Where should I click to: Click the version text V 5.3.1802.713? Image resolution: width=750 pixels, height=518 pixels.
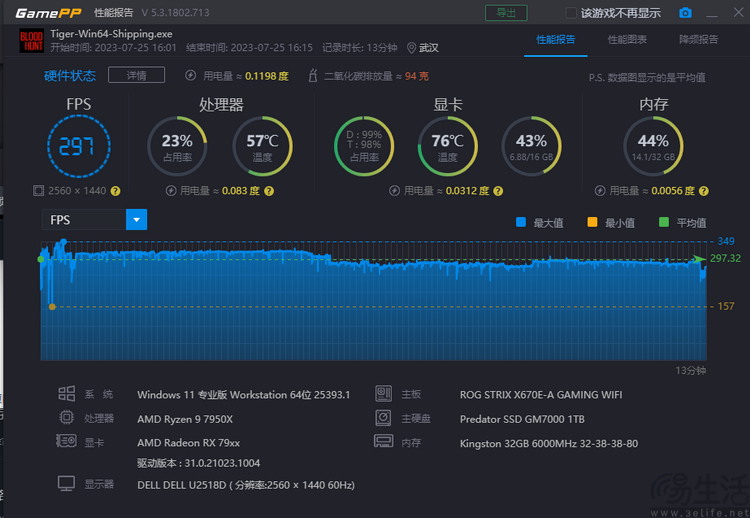click(x=176, y=13)
